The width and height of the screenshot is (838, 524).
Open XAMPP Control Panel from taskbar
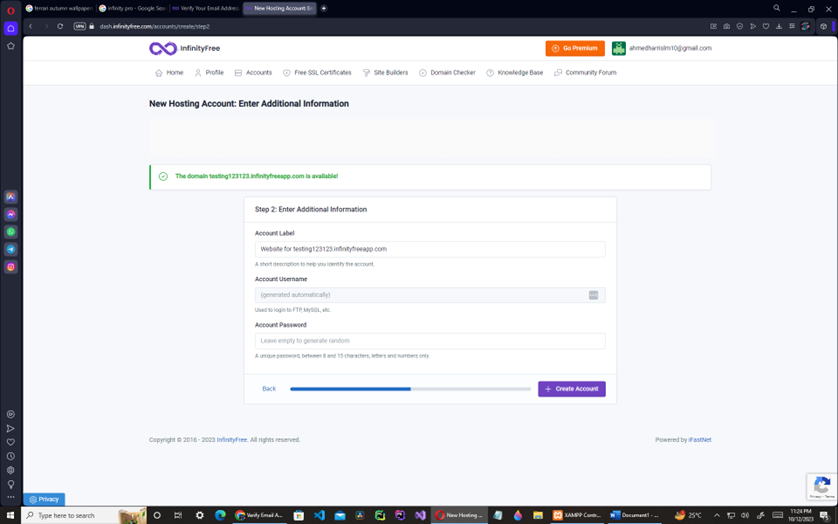tap(575, 515)
